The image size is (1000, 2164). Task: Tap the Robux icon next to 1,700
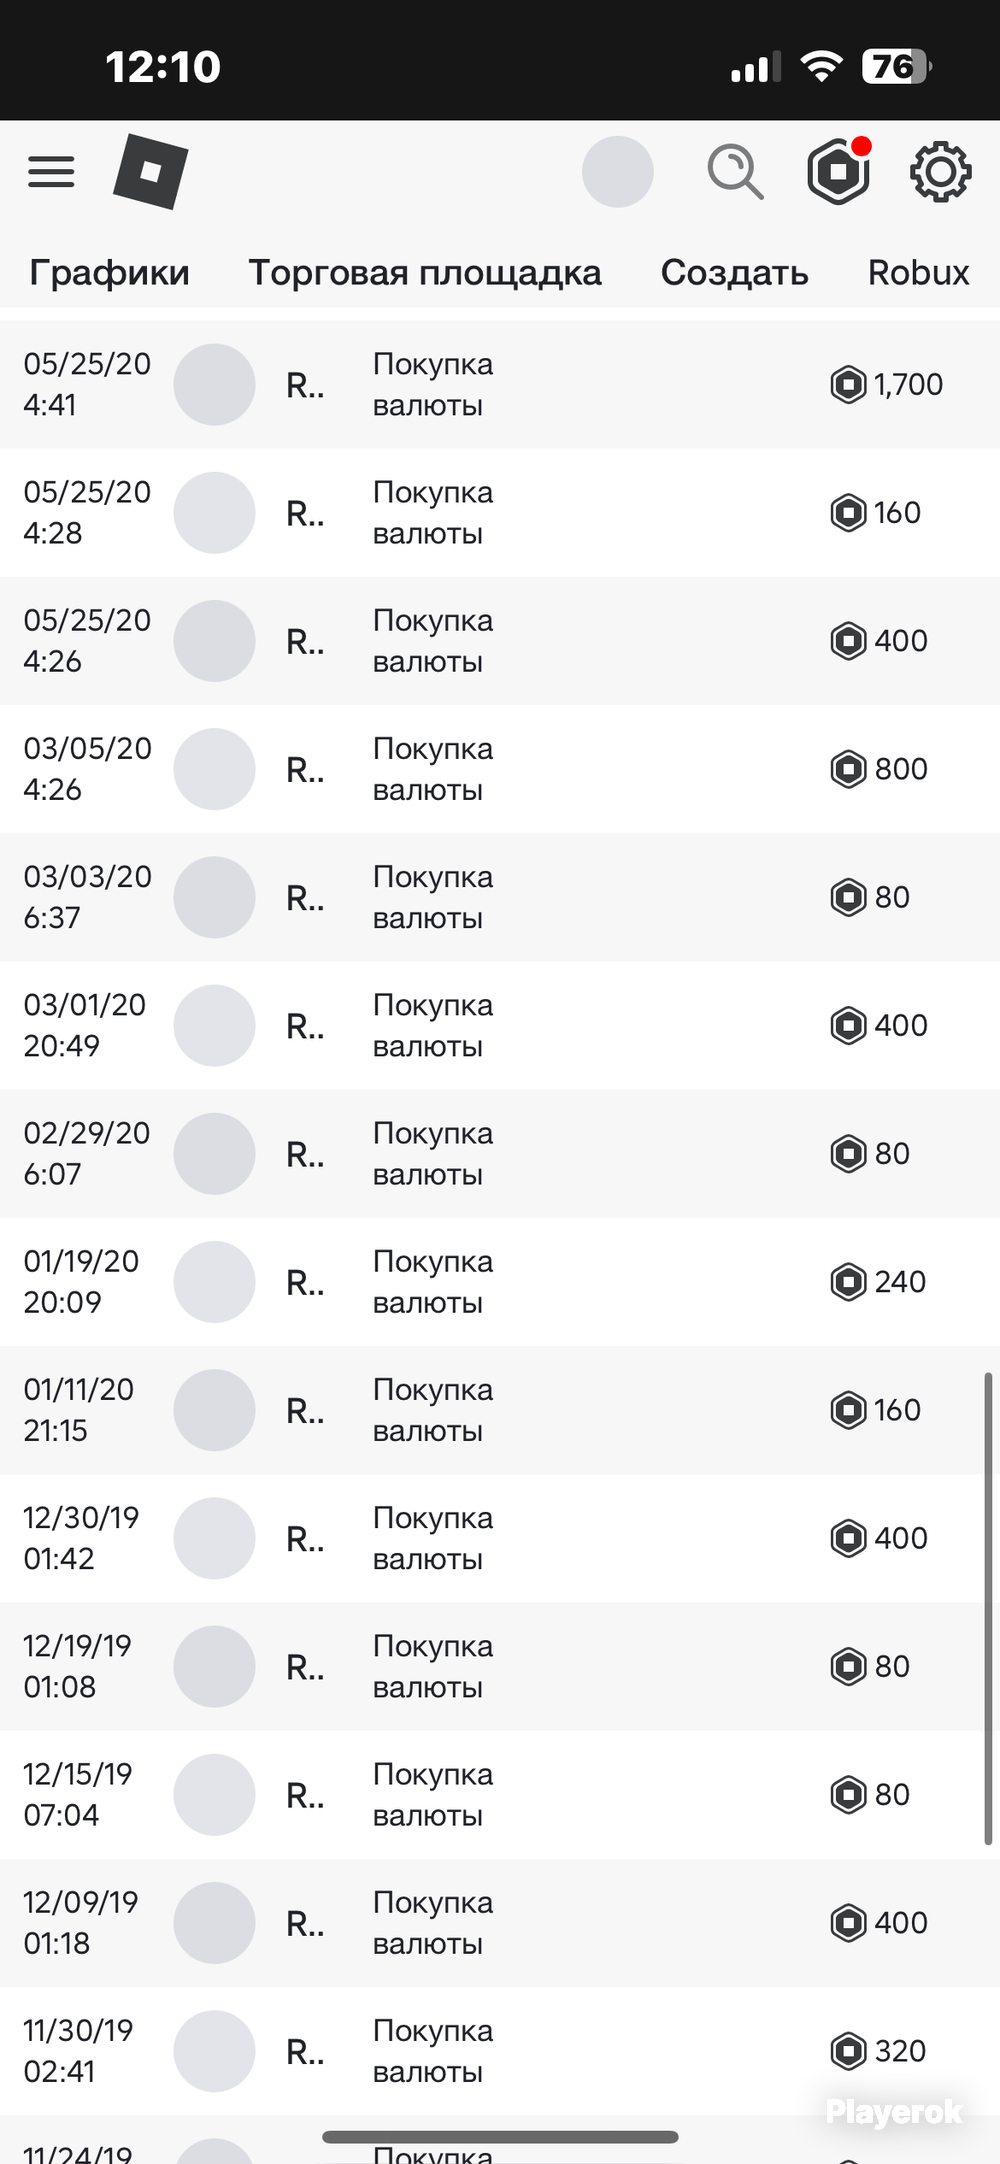click(848, 385)
